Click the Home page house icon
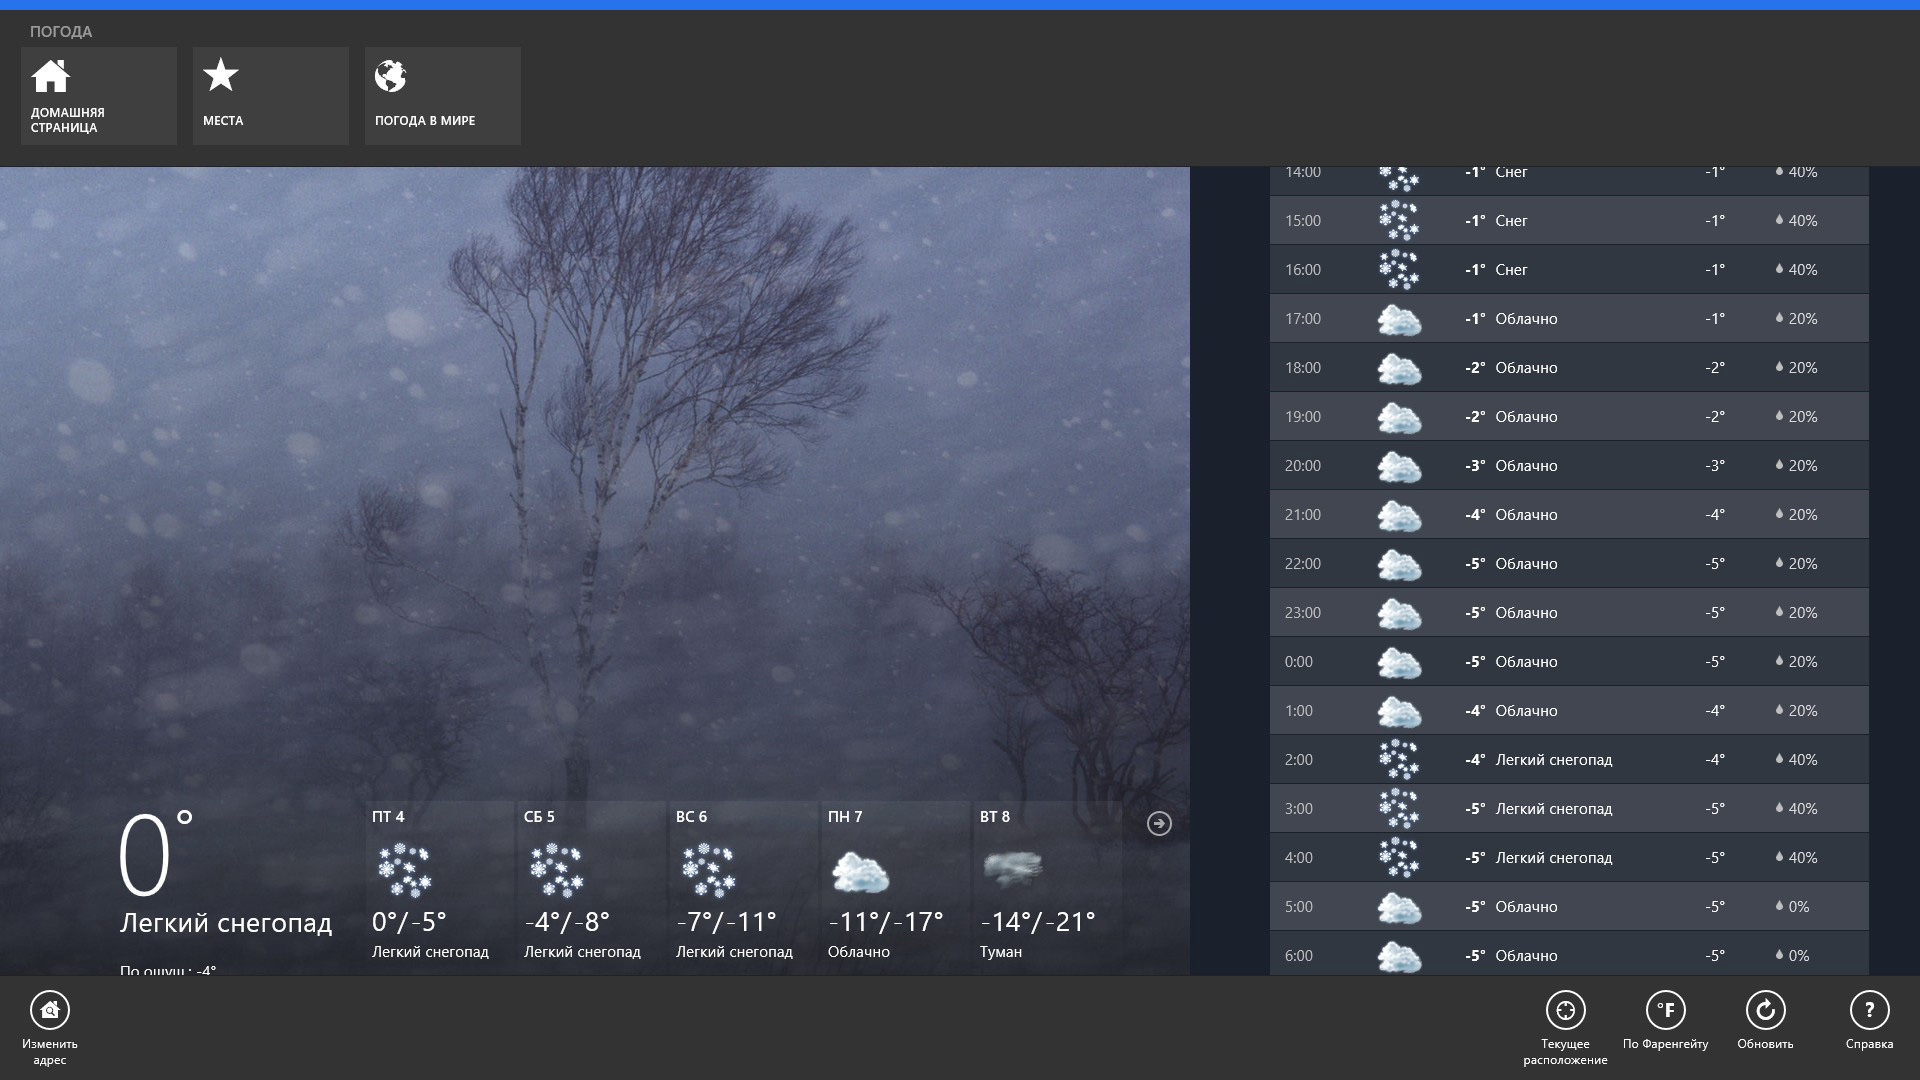1920x1080 pixels. pos(51,76)
